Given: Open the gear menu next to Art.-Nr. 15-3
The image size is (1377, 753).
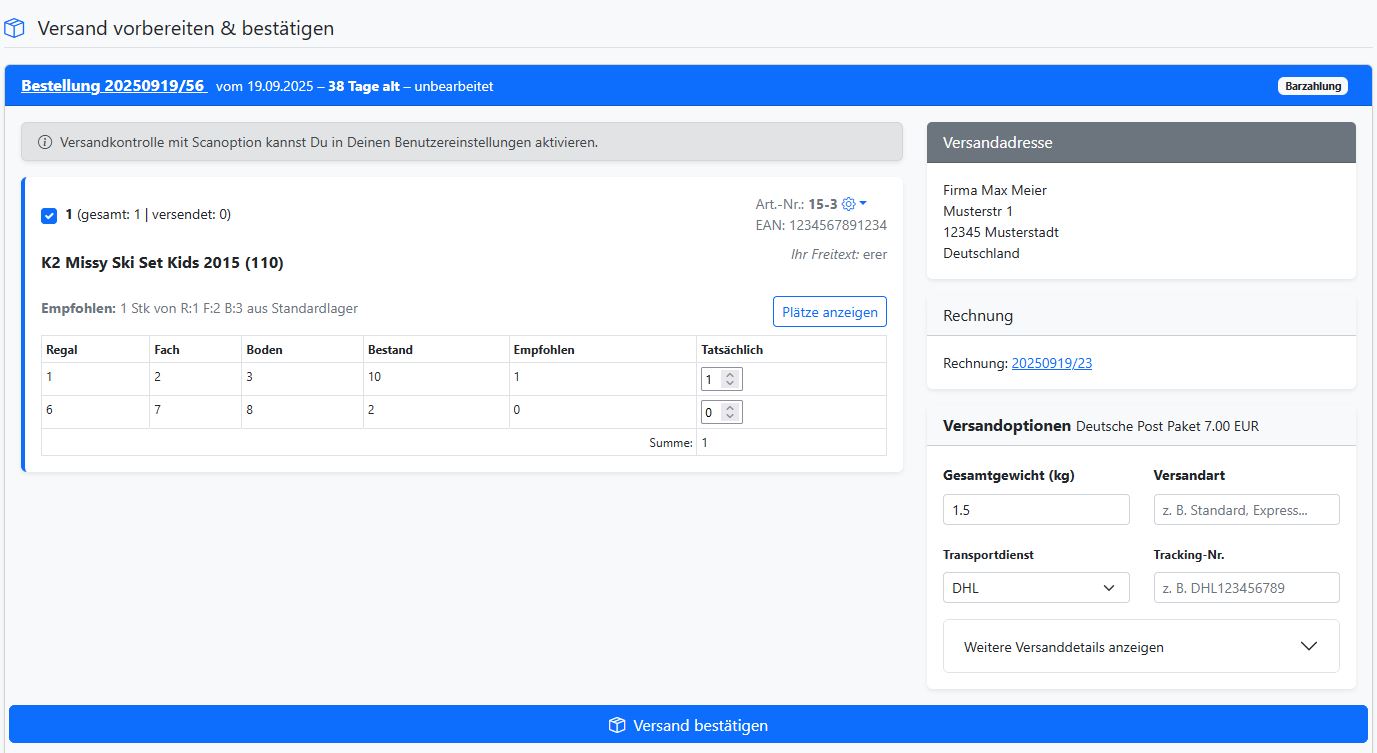Looking at the screenshot, I should pyautogui.click(x=854, y=204).
